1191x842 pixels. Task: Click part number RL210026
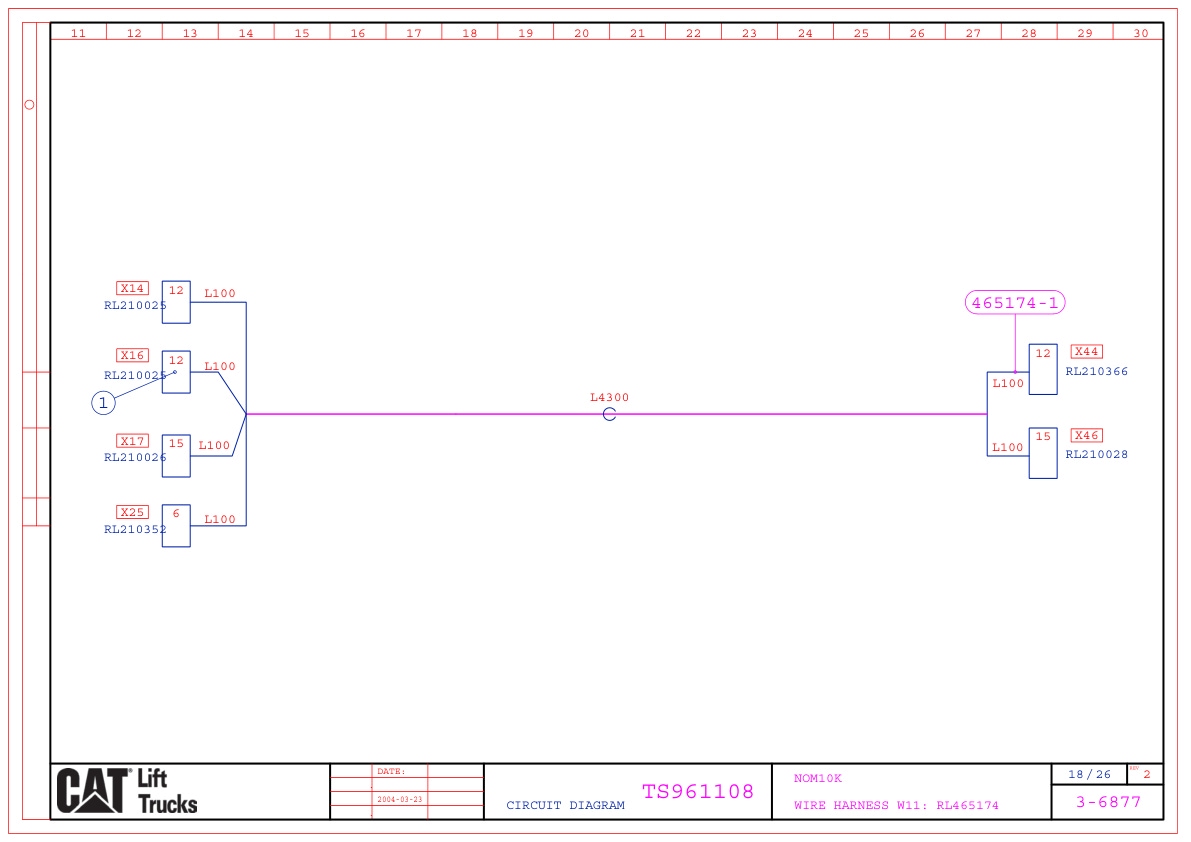point(135,458)
